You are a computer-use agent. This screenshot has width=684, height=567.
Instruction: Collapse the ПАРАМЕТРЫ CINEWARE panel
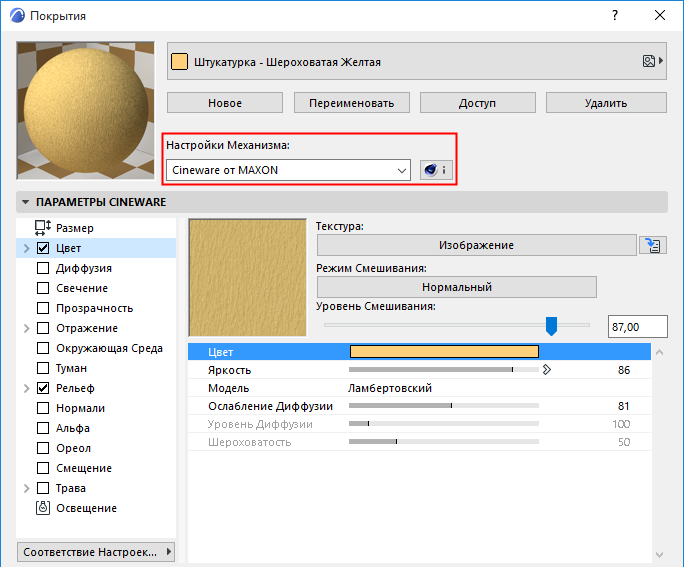25,202
